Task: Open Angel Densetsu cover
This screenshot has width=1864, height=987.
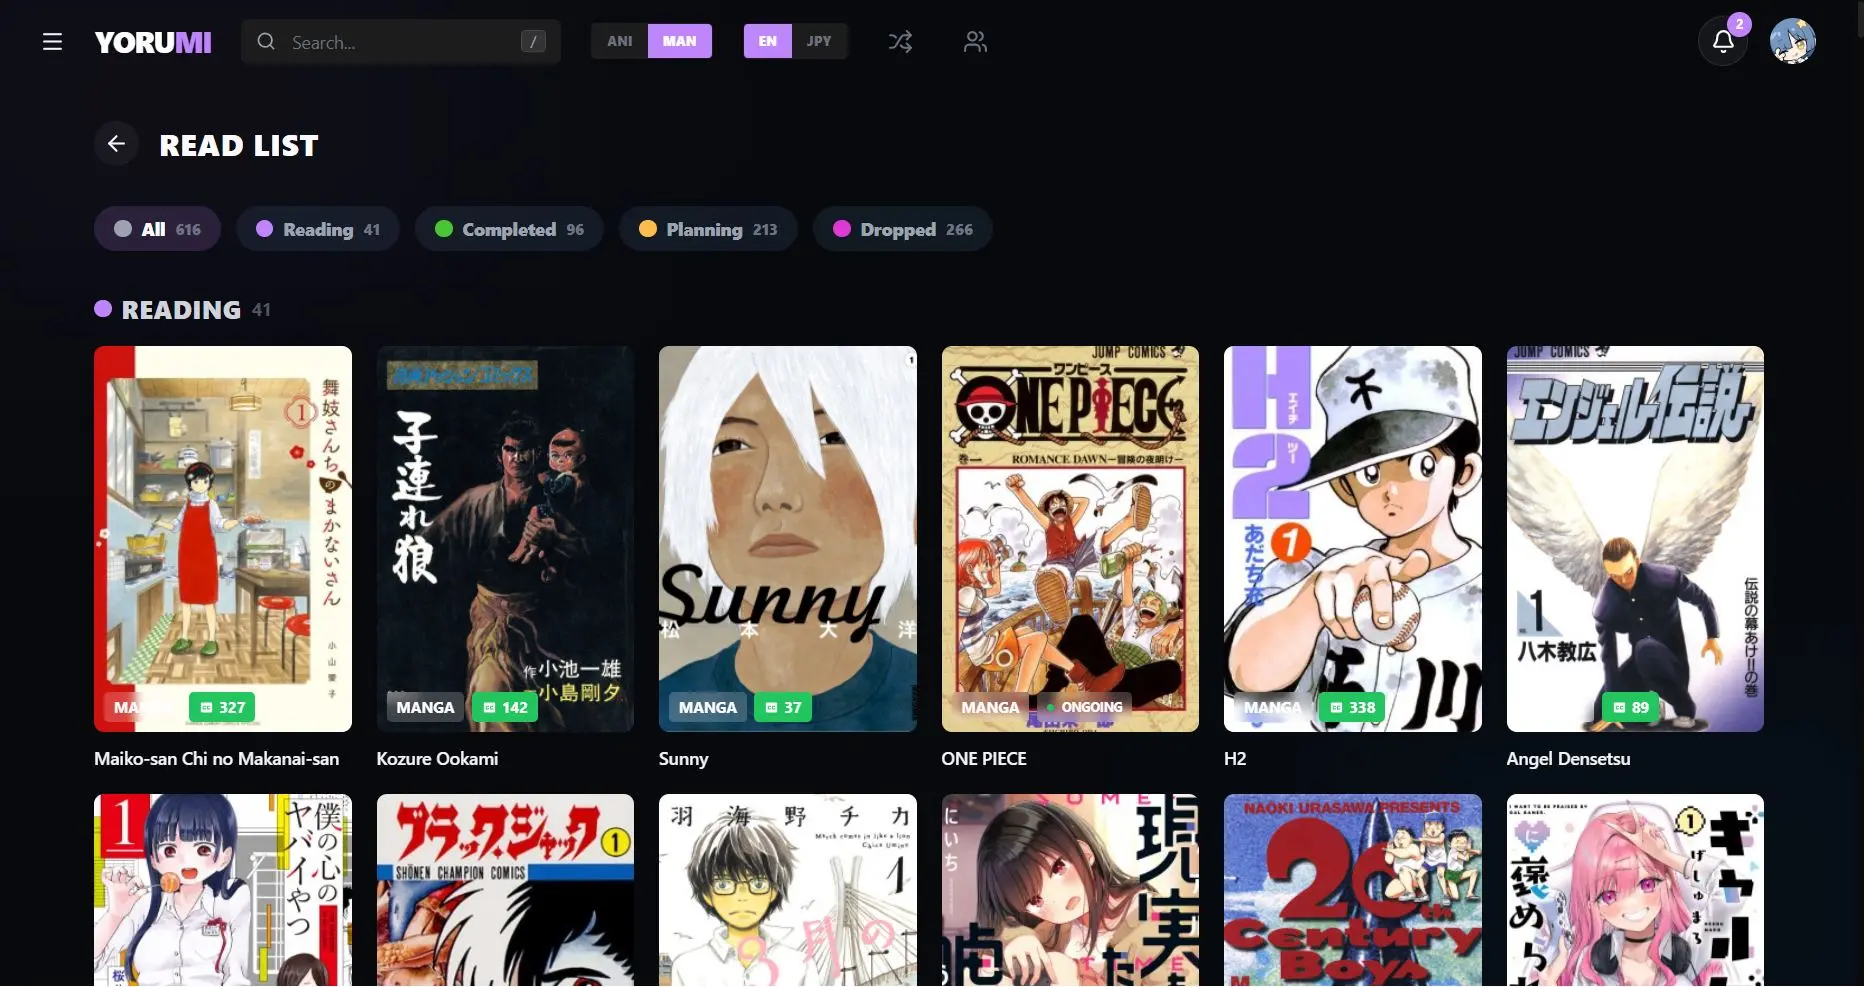Action: [1635, 539]
